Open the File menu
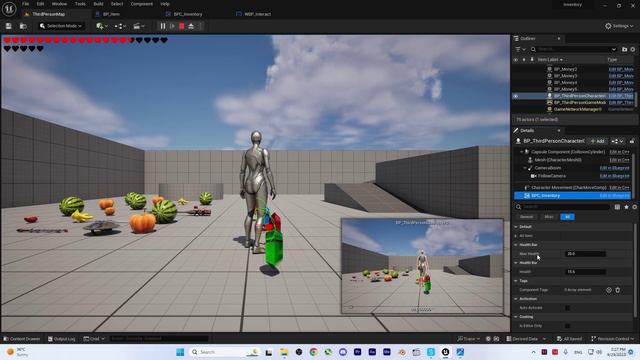Screen dimensions: 640x360 (25, 4)
